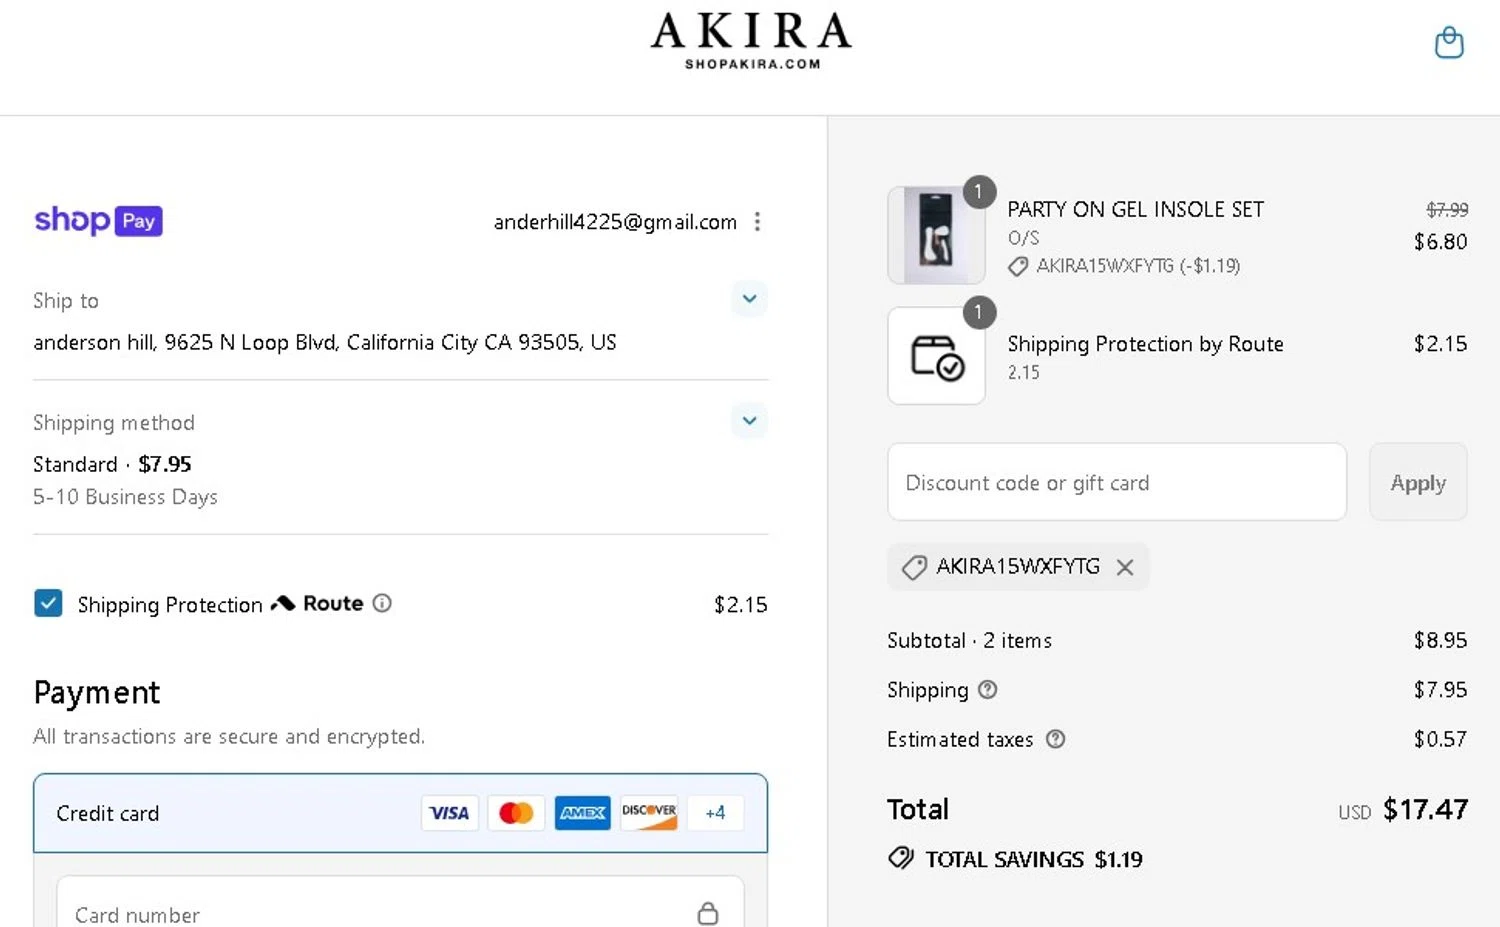The image size is (1500, 927).
Task: Click the quantity badge on Route protection thumbnail
Action: pos(979,312)
